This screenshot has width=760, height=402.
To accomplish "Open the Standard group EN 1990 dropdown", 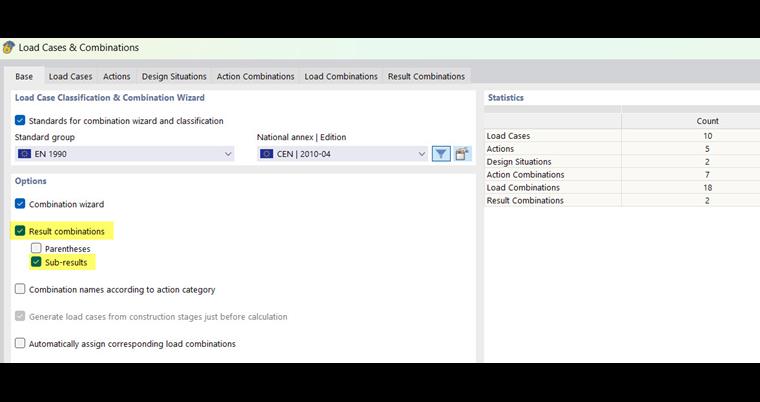I will 125,154.
